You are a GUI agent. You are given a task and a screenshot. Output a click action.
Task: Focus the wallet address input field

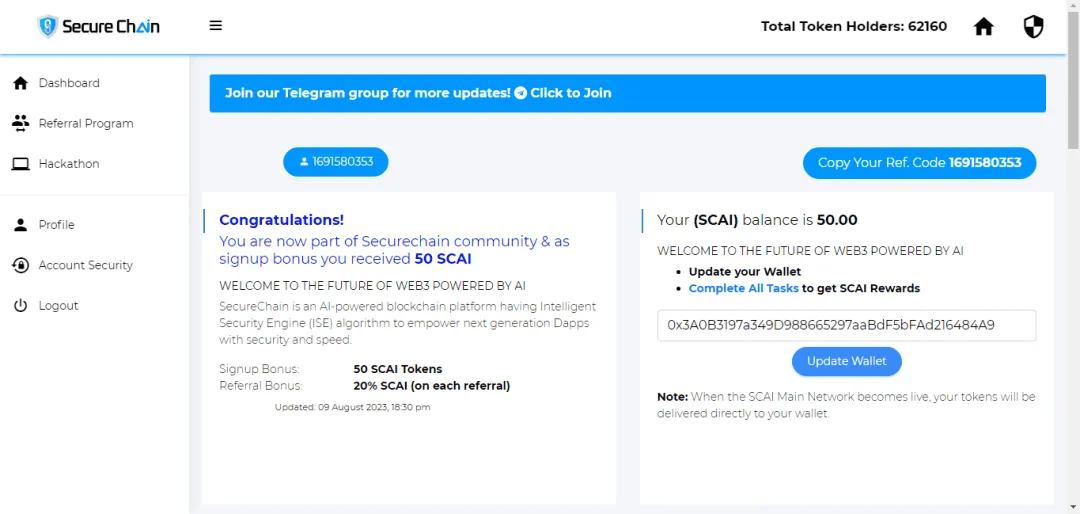(x=847, y=325)
